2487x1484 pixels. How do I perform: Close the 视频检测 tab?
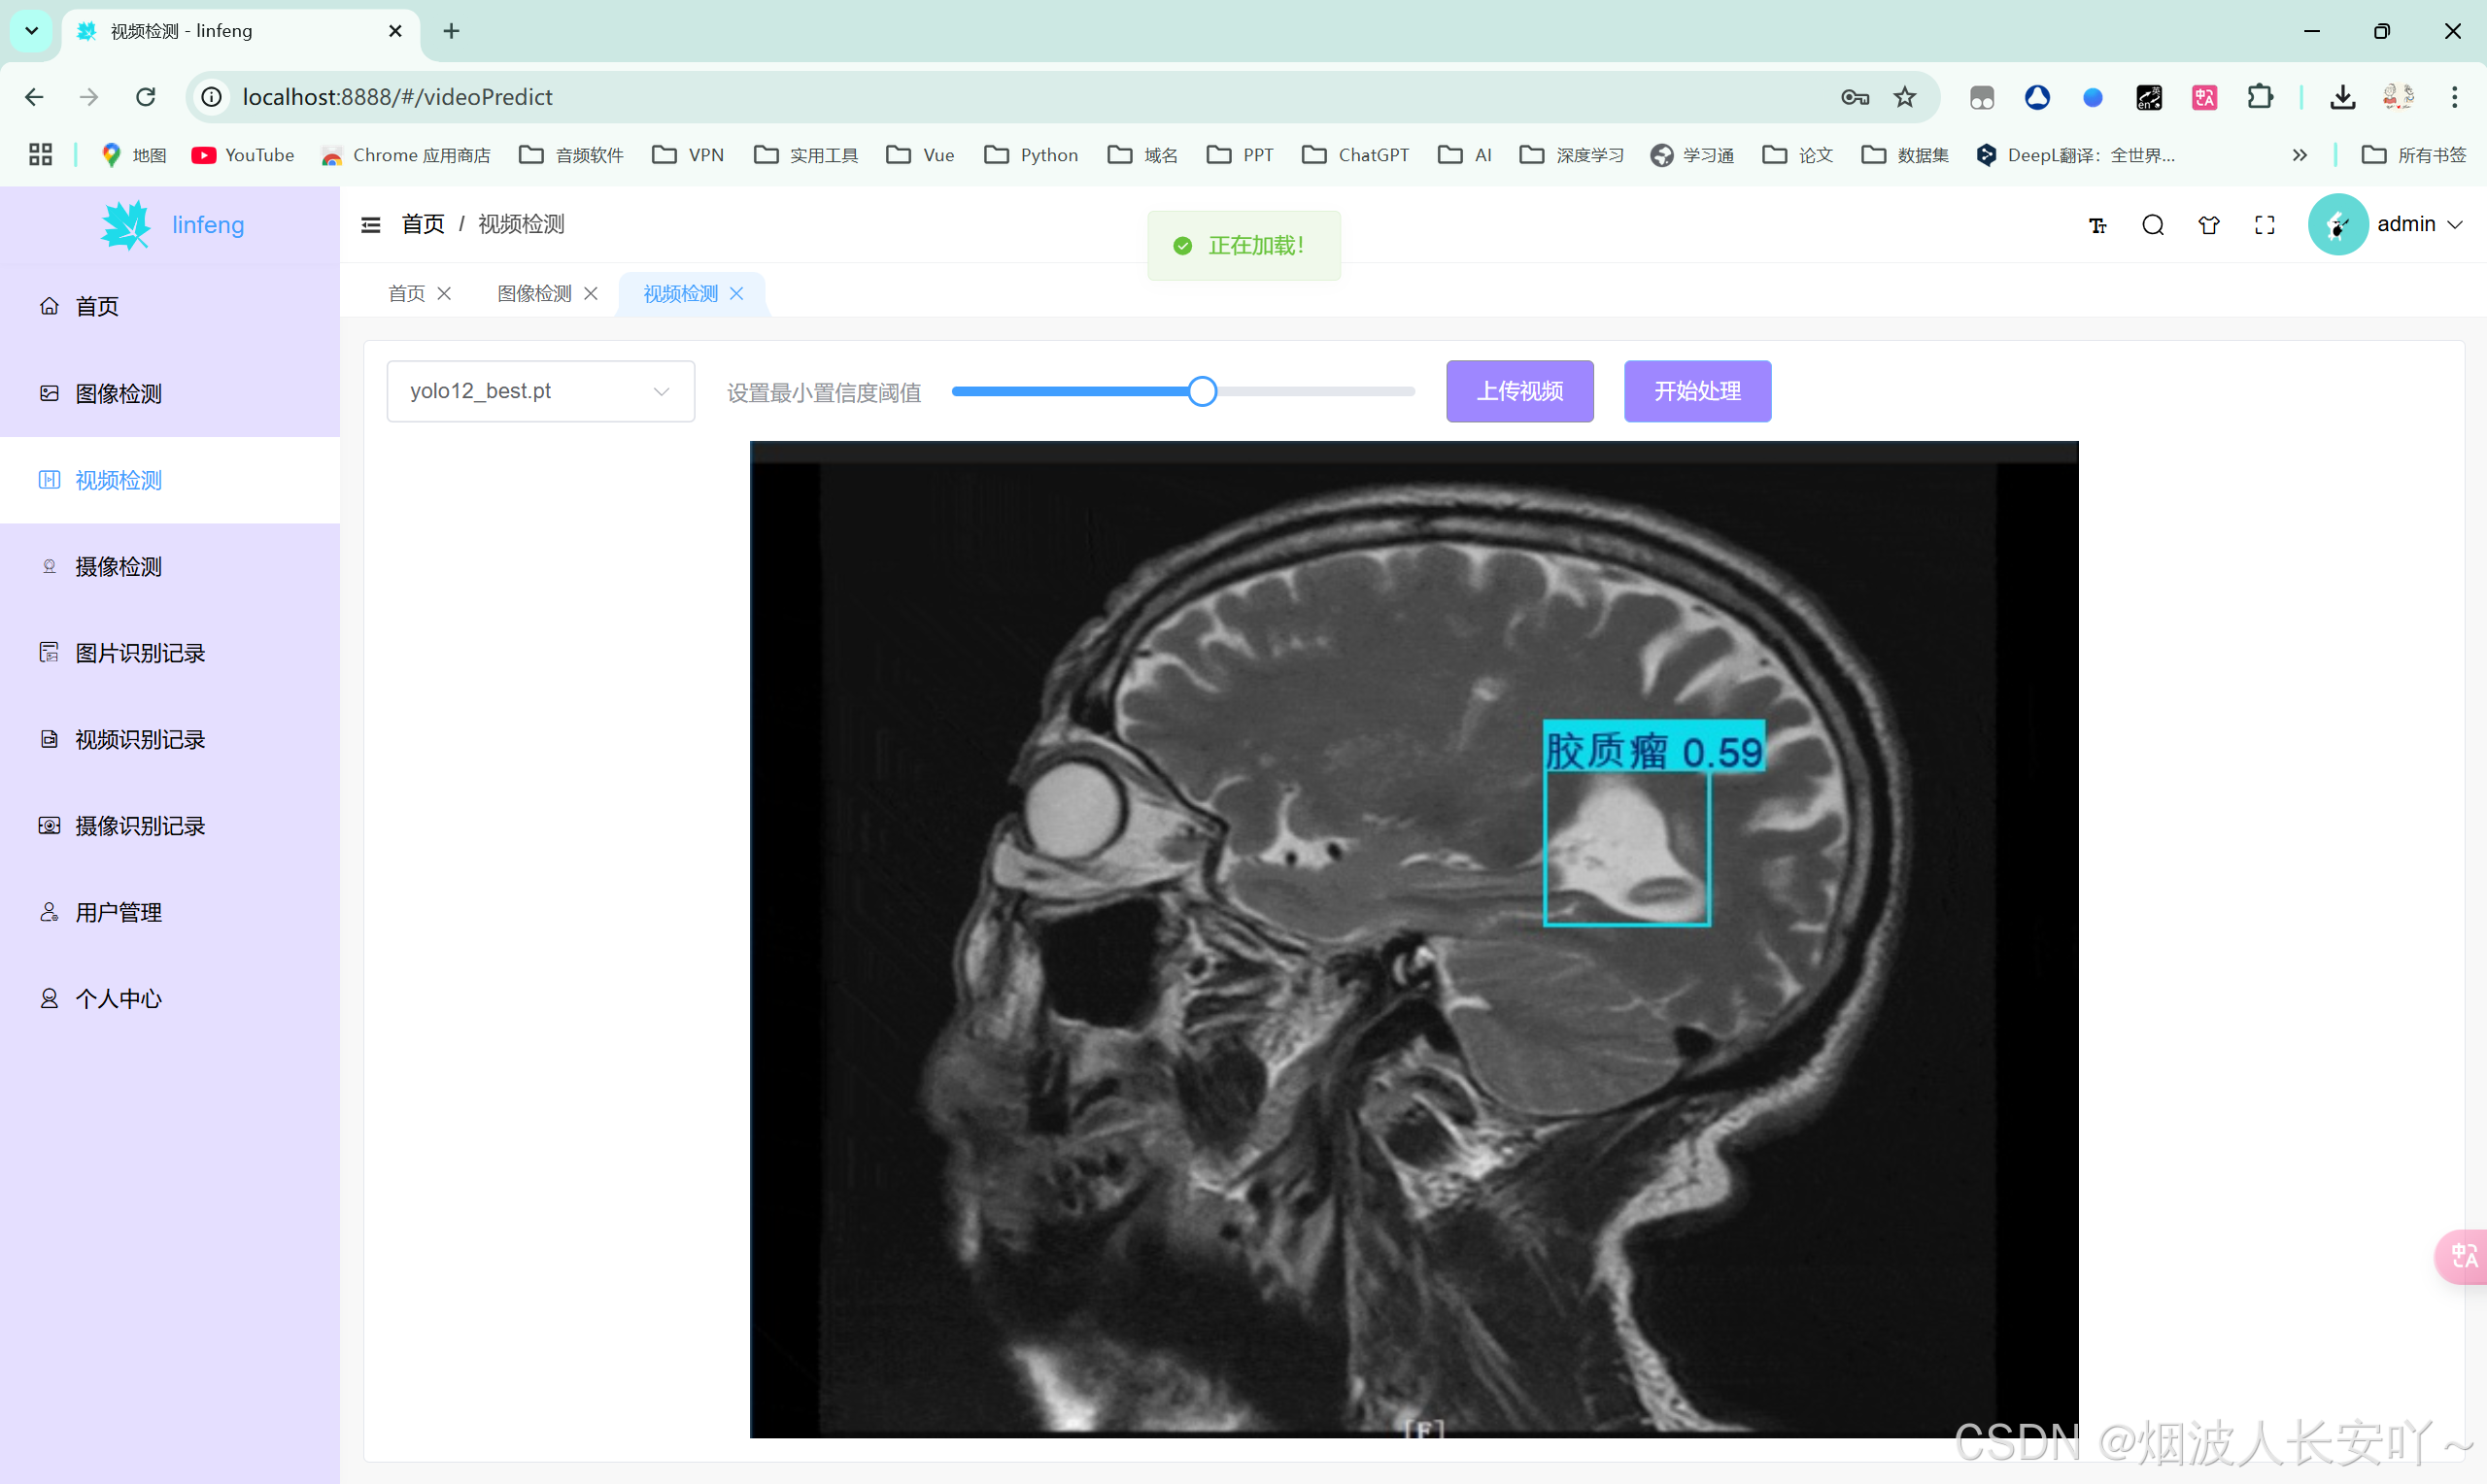coord(737,293)
